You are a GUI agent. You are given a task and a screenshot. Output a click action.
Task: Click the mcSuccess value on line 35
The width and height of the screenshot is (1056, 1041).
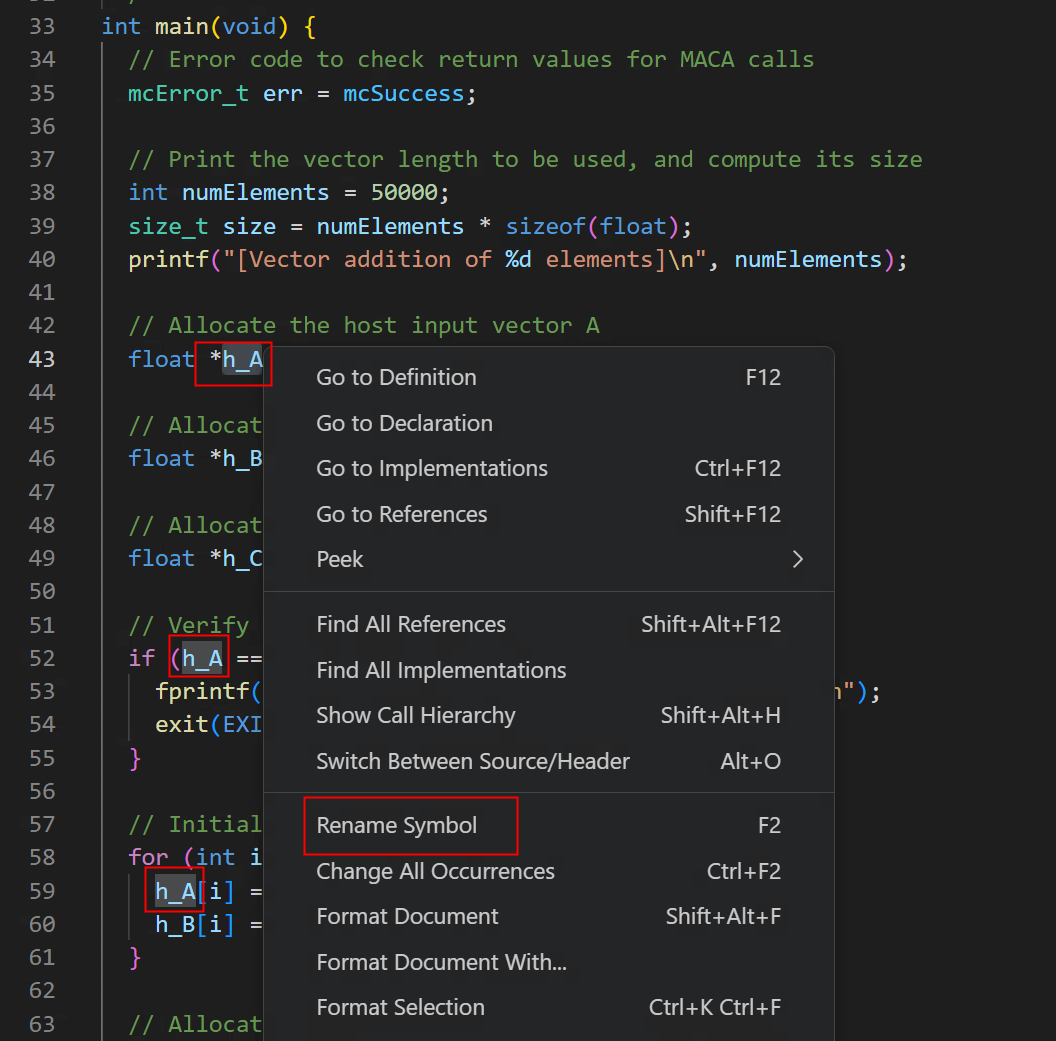coord(403,93)
